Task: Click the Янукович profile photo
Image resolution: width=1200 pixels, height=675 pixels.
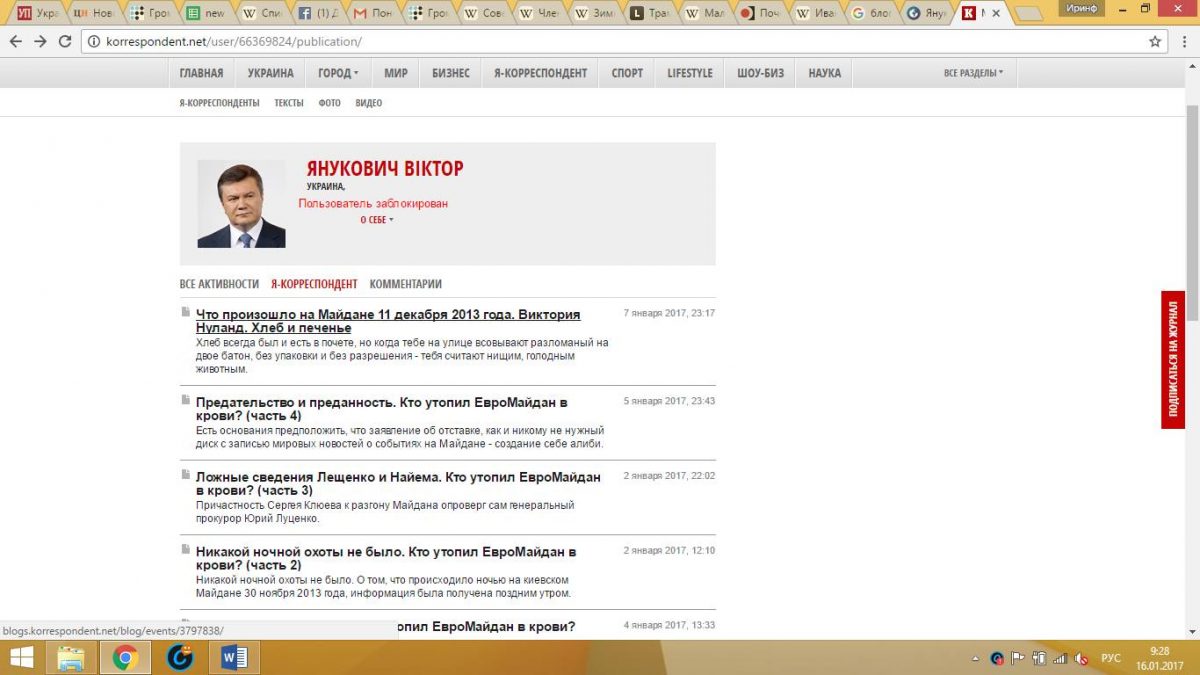Action: [x=241, y=204]
